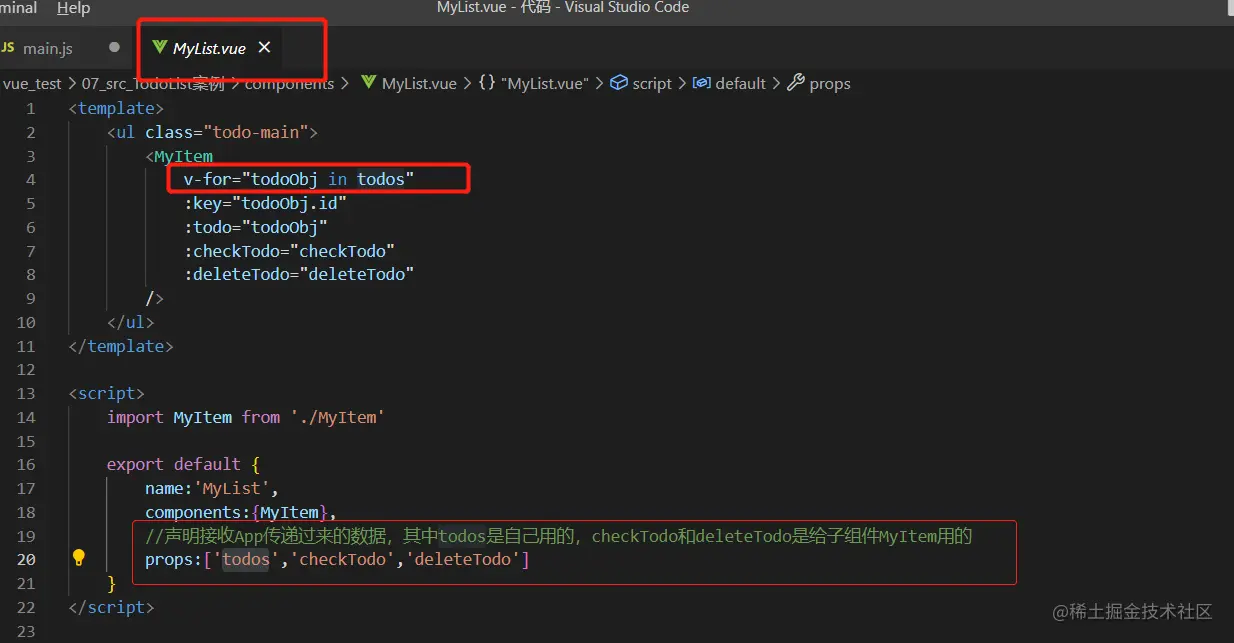Image resolution: width=1234 pixels, height=643 pixels.
Task: Open the Help menu
Action: (73, 8)
